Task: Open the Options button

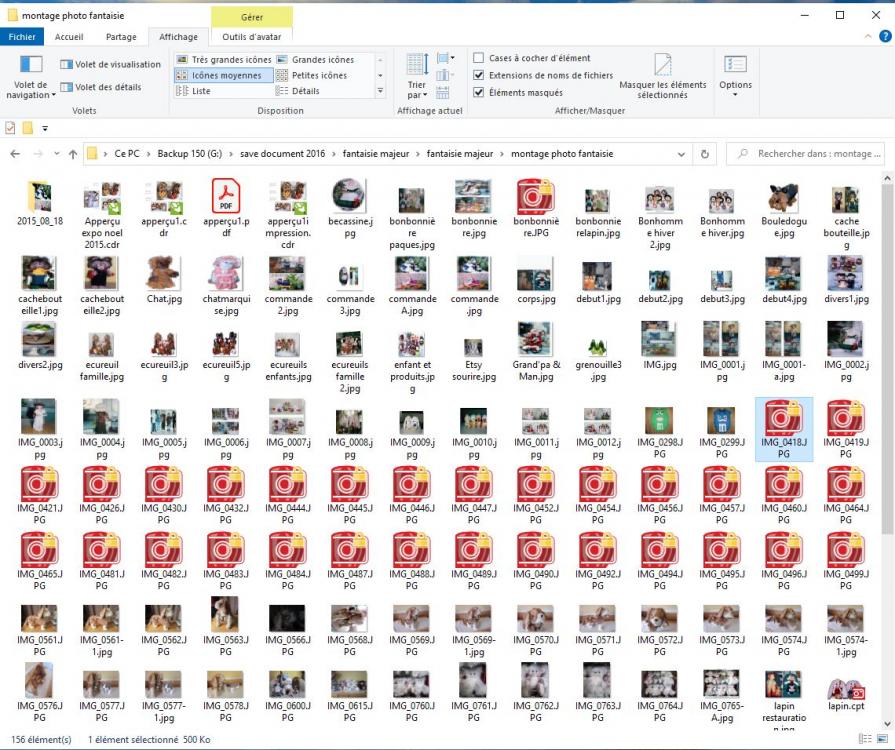Action: tap(735, 75)
